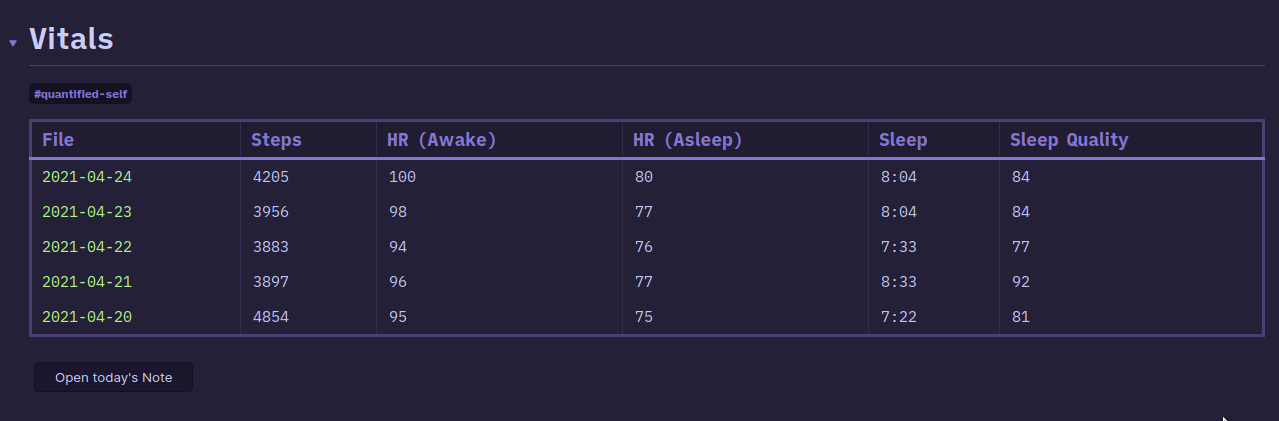Open the 2021-04-24 file link

(87, 177)
